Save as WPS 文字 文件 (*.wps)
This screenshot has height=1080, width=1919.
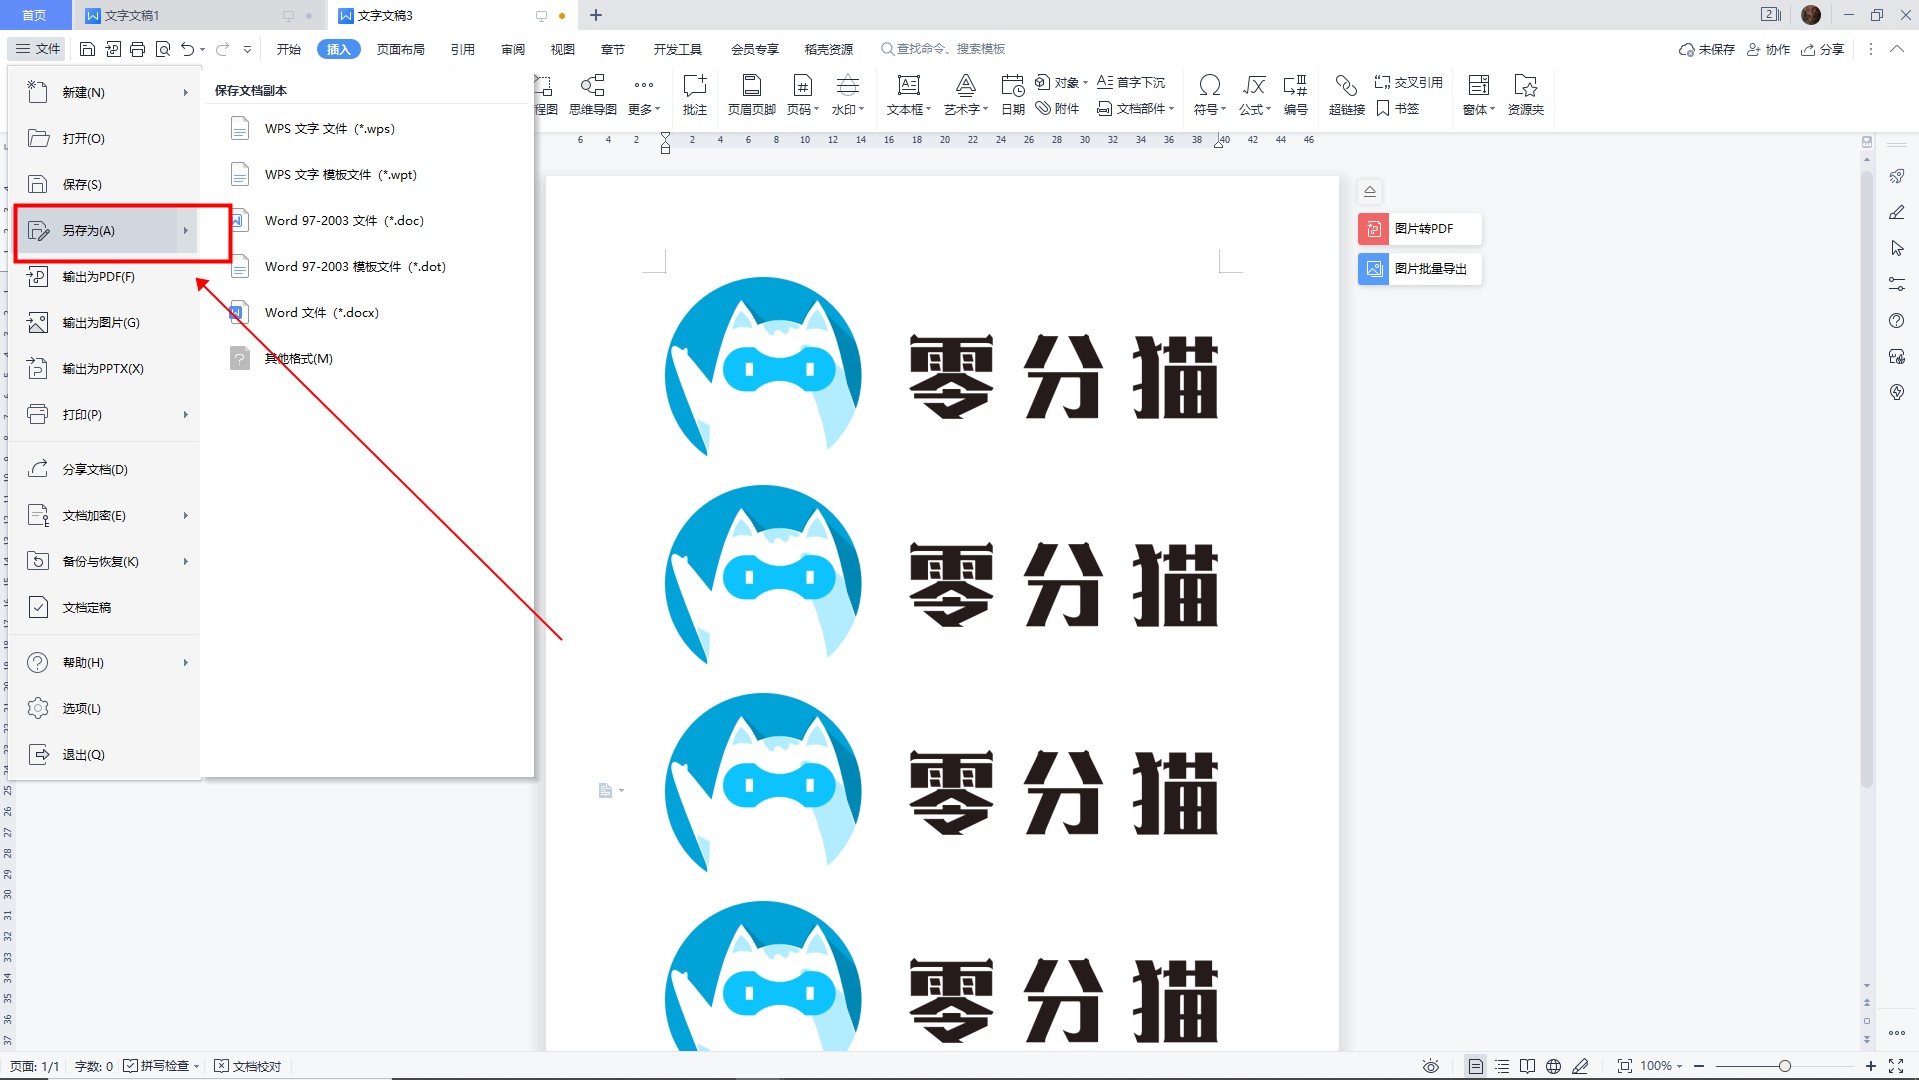pos(329,128)
